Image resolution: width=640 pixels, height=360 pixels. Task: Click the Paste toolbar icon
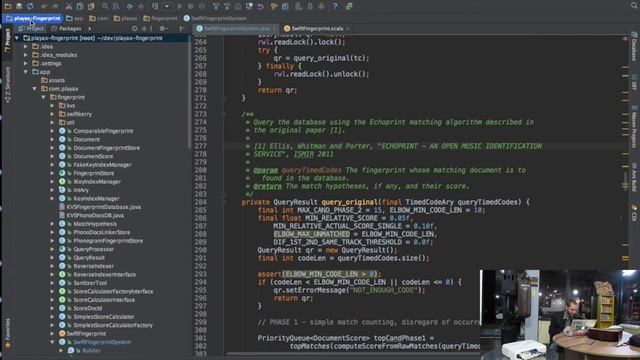coord(91,6)
